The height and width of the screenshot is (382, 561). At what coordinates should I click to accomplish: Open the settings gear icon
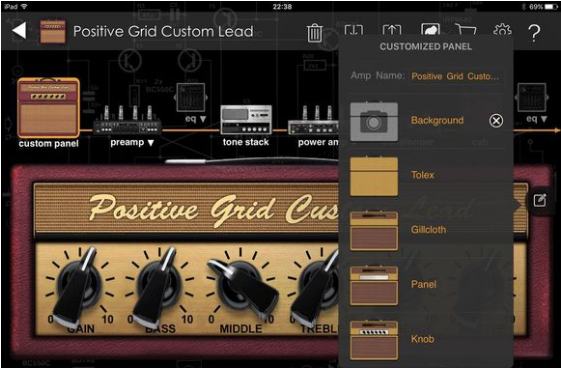502,31
